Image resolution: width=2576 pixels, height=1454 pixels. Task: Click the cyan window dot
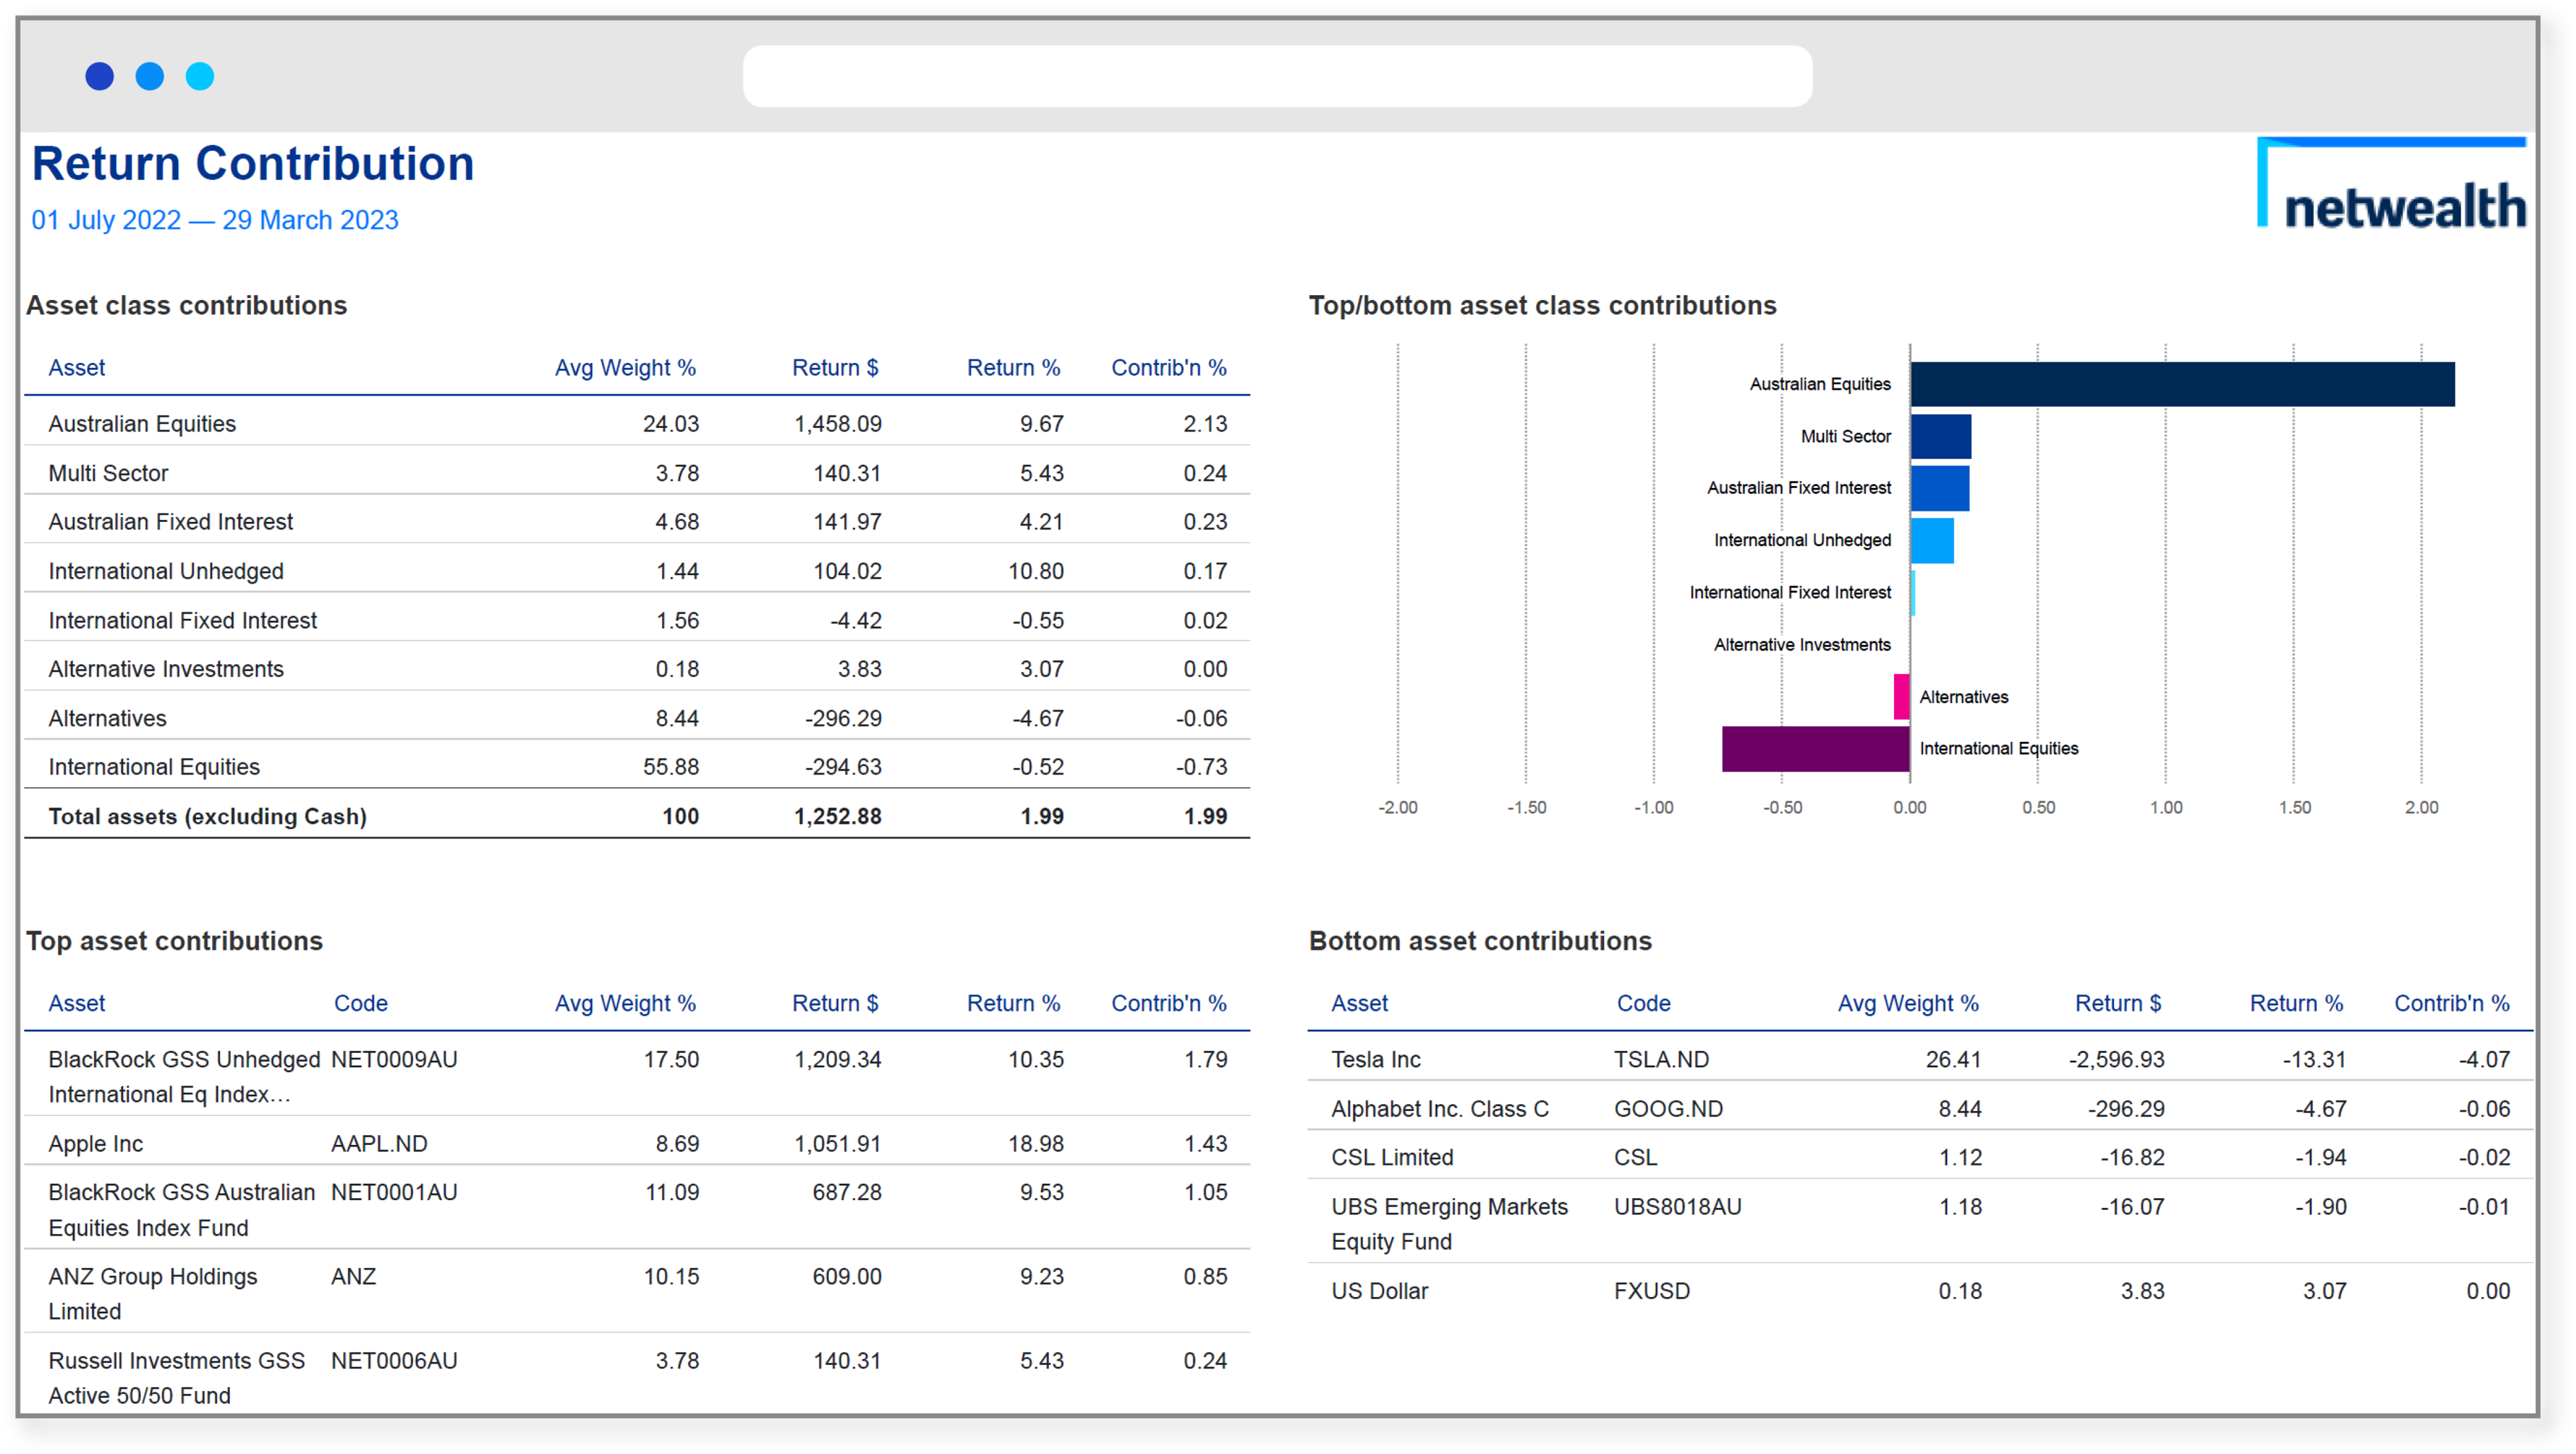point(200,76)
